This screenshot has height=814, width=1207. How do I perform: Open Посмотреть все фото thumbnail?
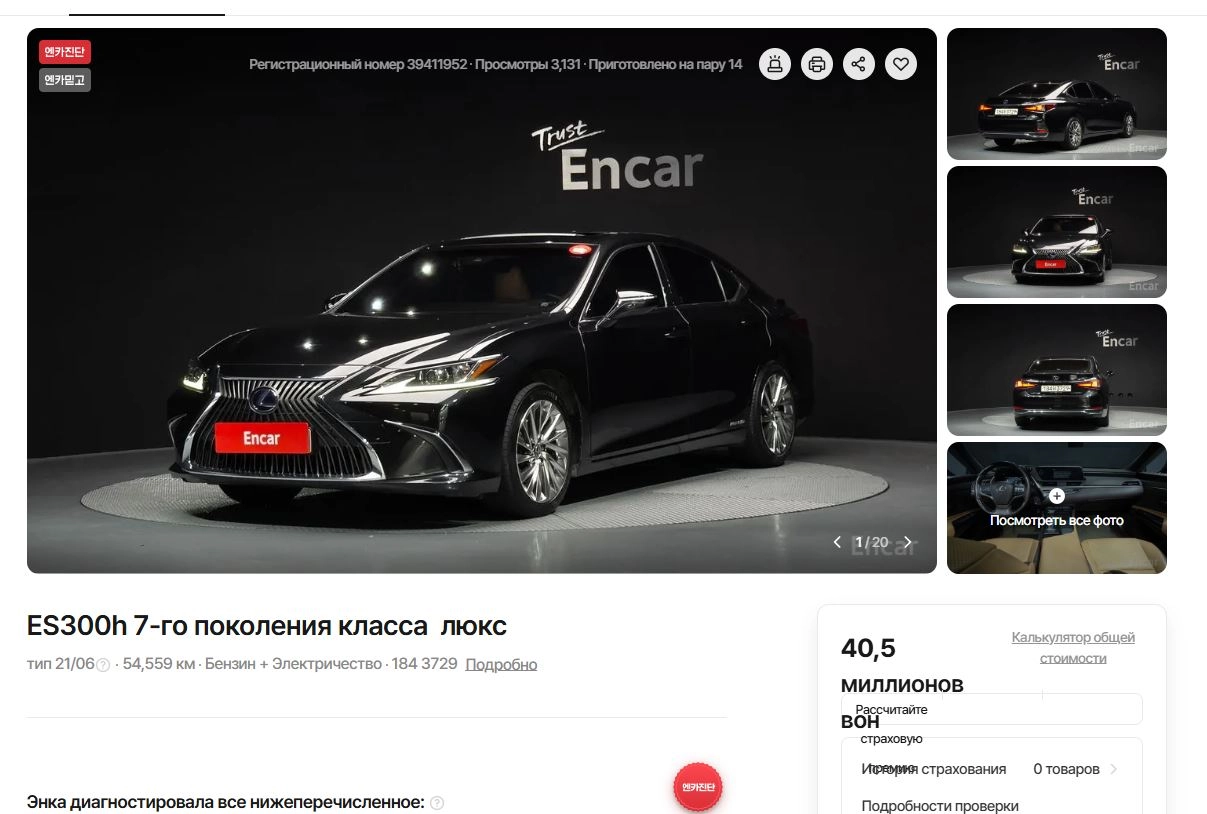[x=1057, y=508]
